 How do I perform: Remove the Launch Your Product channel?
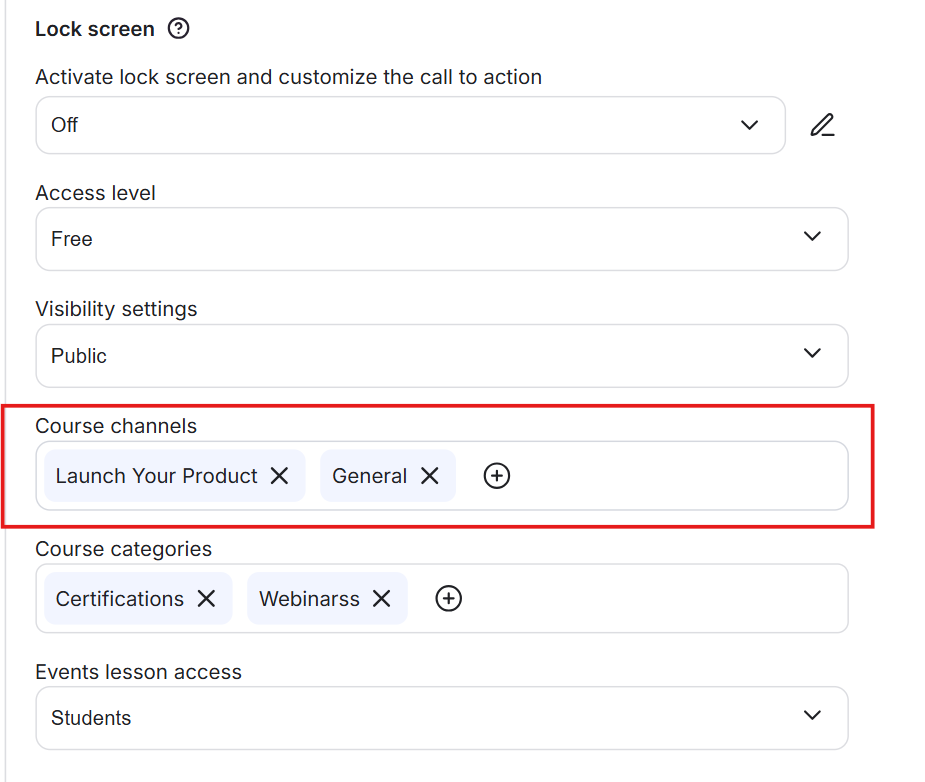280,476
